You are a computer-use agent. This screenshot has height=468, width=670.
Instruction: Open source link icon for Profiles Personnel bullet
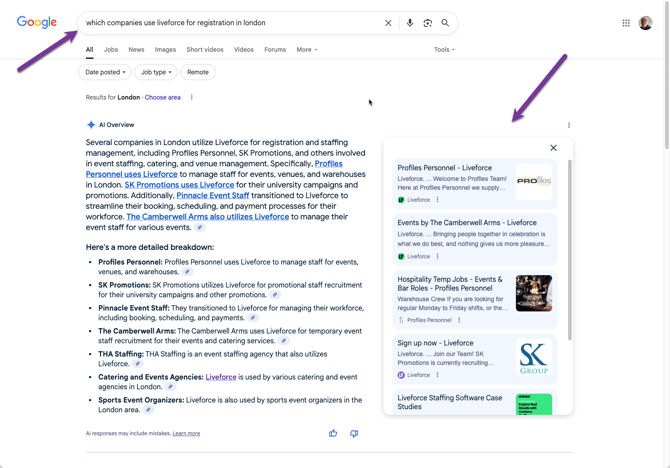point(187,272)
